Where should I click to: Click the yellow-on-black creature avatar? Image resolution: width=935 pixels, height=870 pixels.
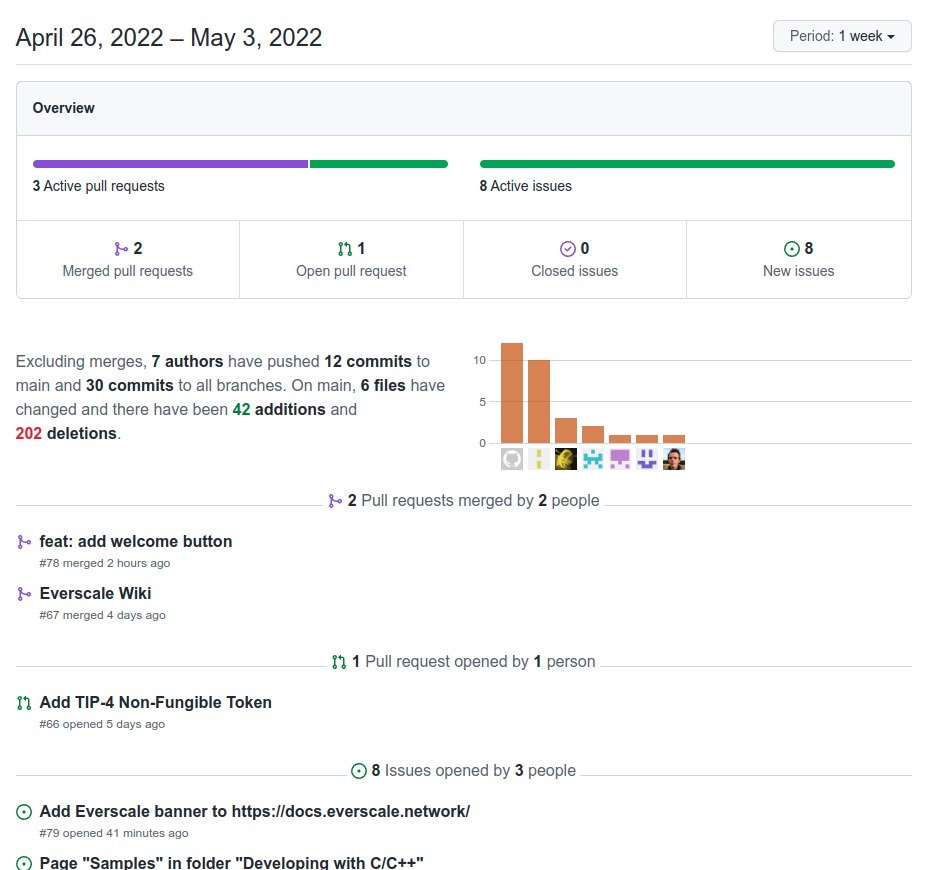pos(566,459)
